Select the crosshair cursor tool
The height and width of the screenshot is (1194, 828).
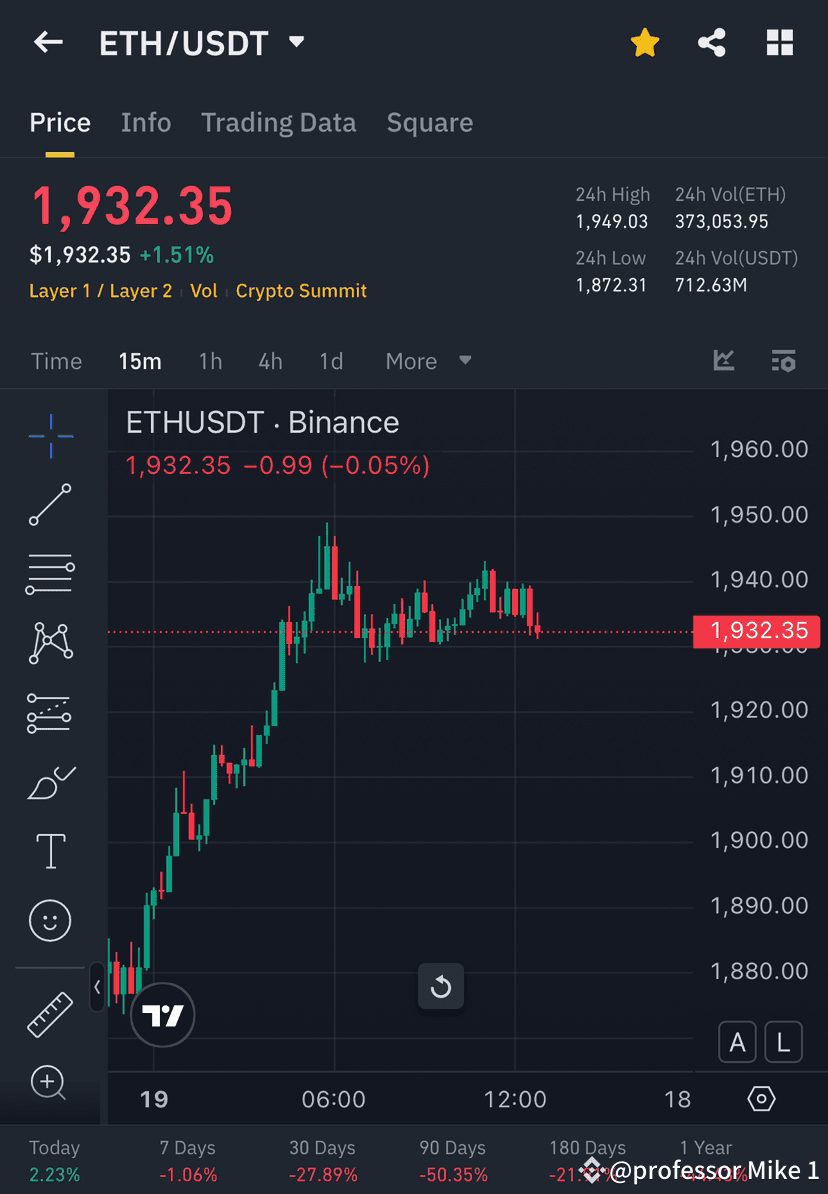point(50,435)
